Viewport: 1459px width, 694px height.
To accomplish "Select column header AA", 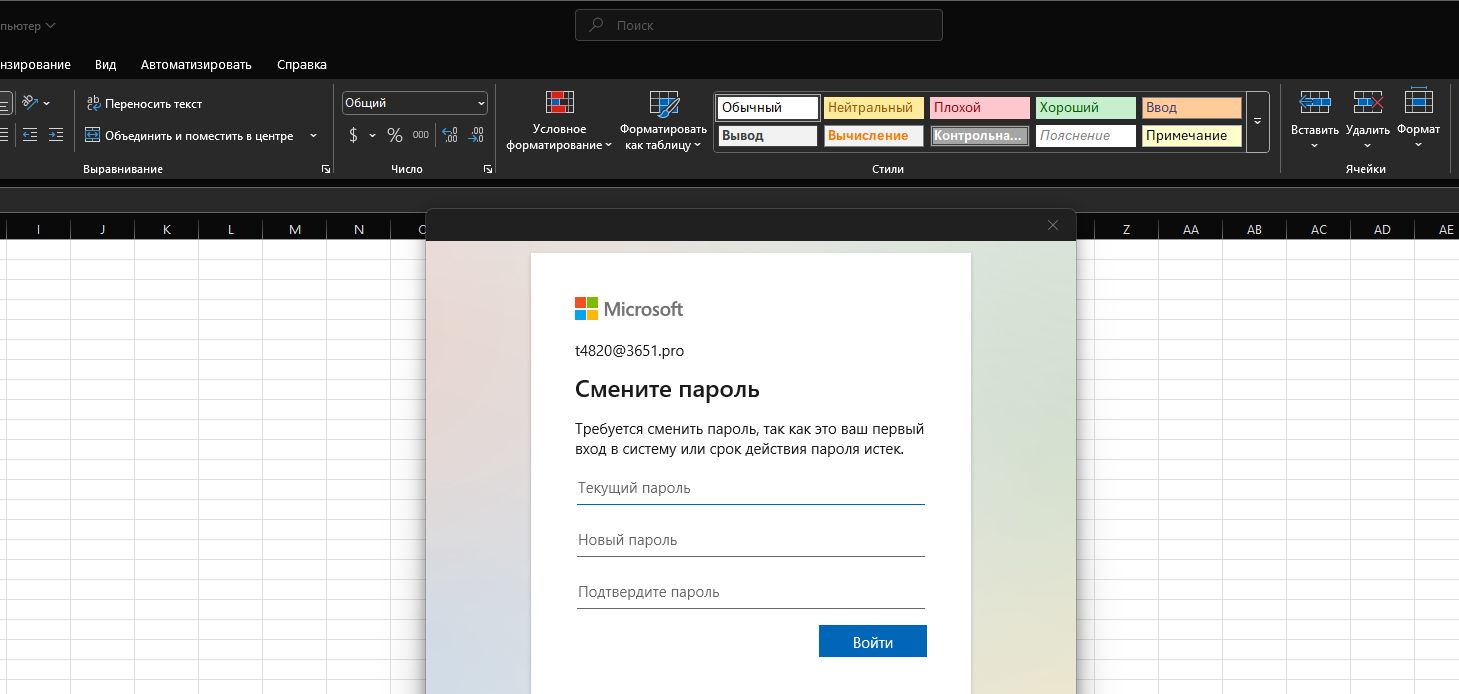I will coord(1190,230).
